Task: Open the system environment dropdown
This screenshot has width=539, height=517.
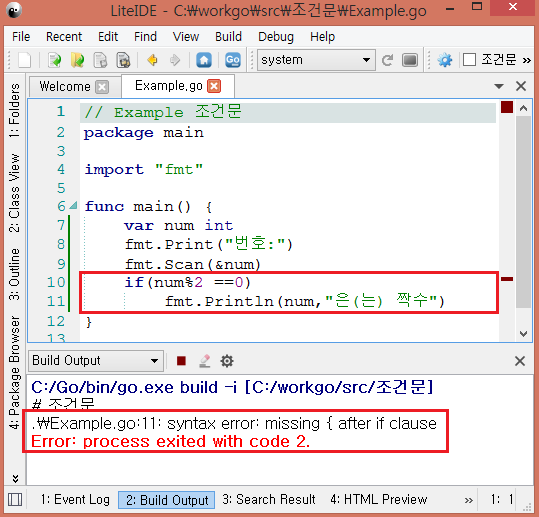Action: coord(316,60)
